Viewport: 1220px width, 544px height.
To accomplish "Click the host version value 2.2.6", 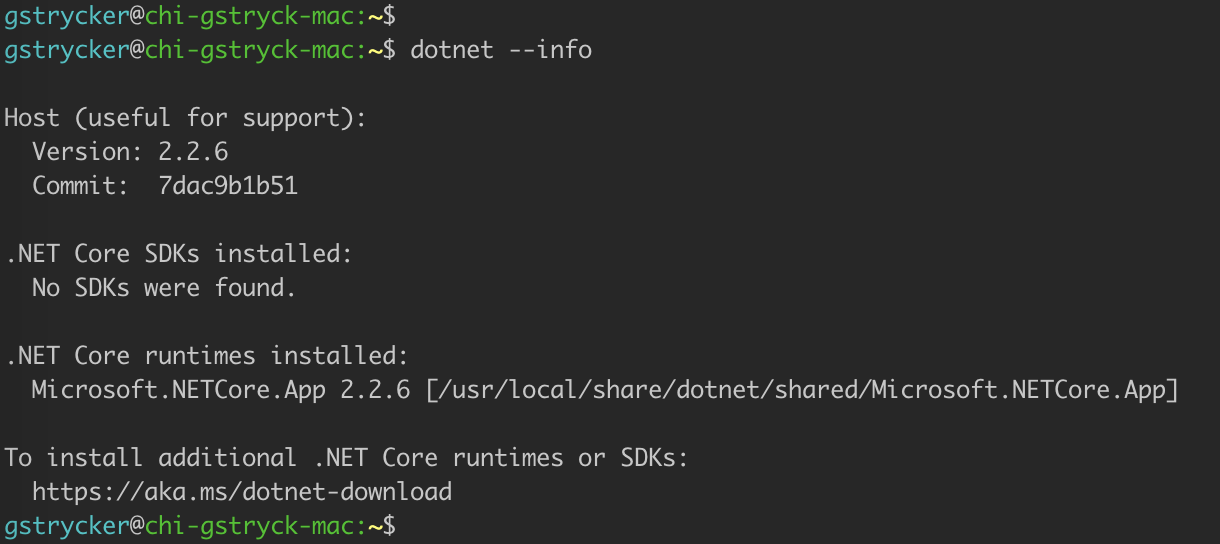I will [193, 152].
